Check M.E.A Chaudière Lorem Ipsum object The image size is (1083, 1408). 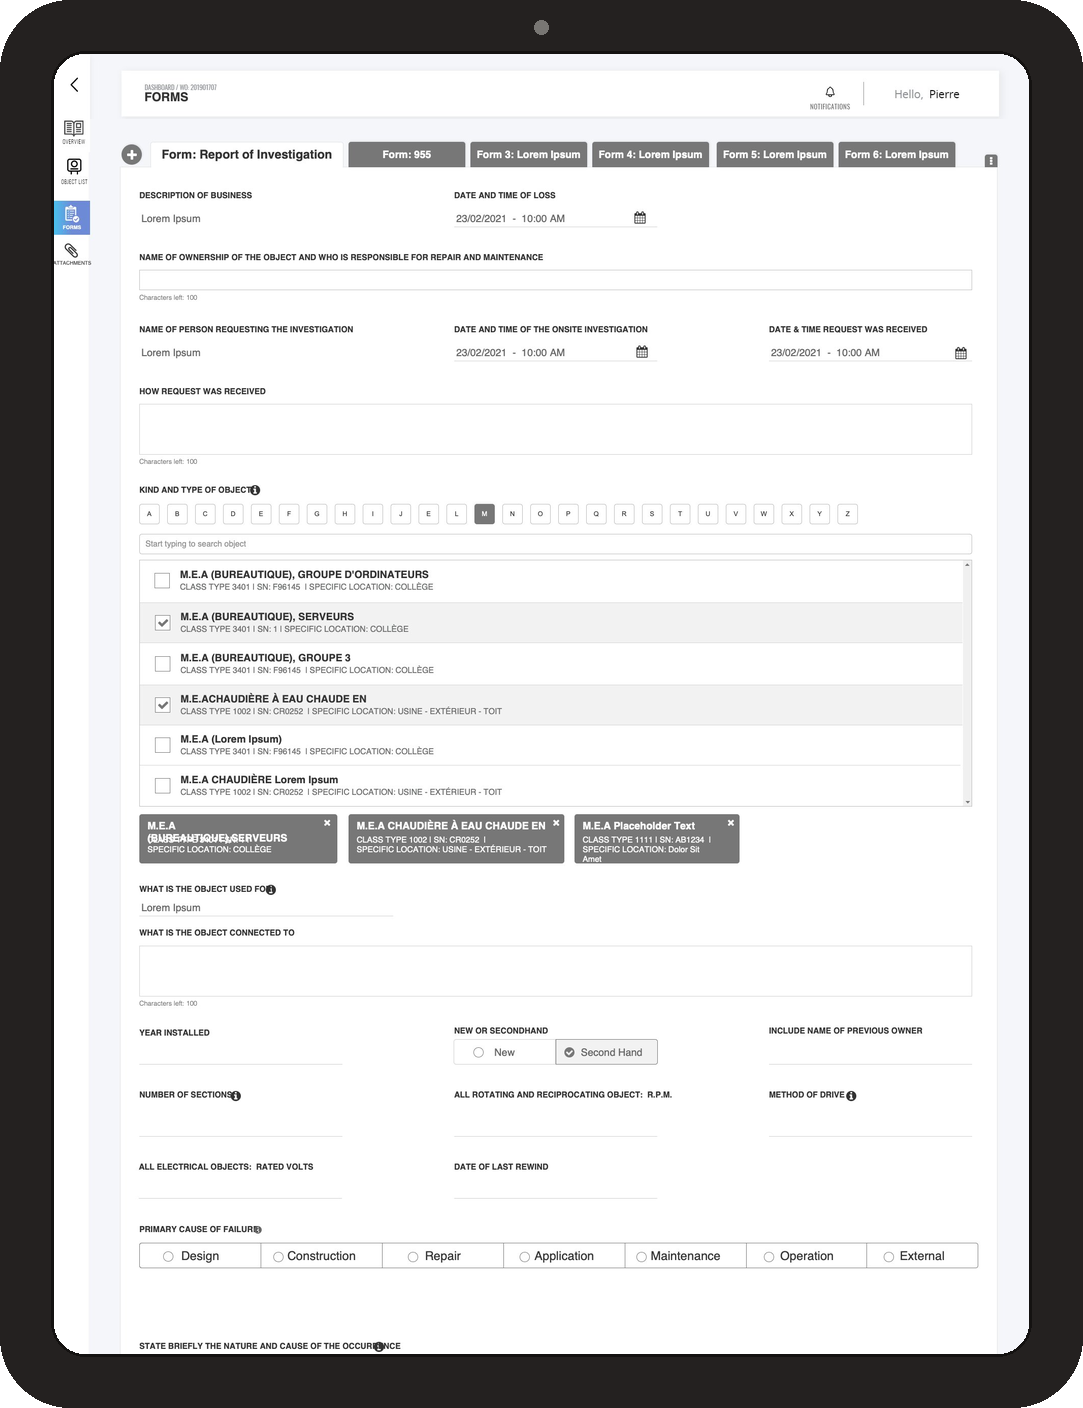coord(162,785)
